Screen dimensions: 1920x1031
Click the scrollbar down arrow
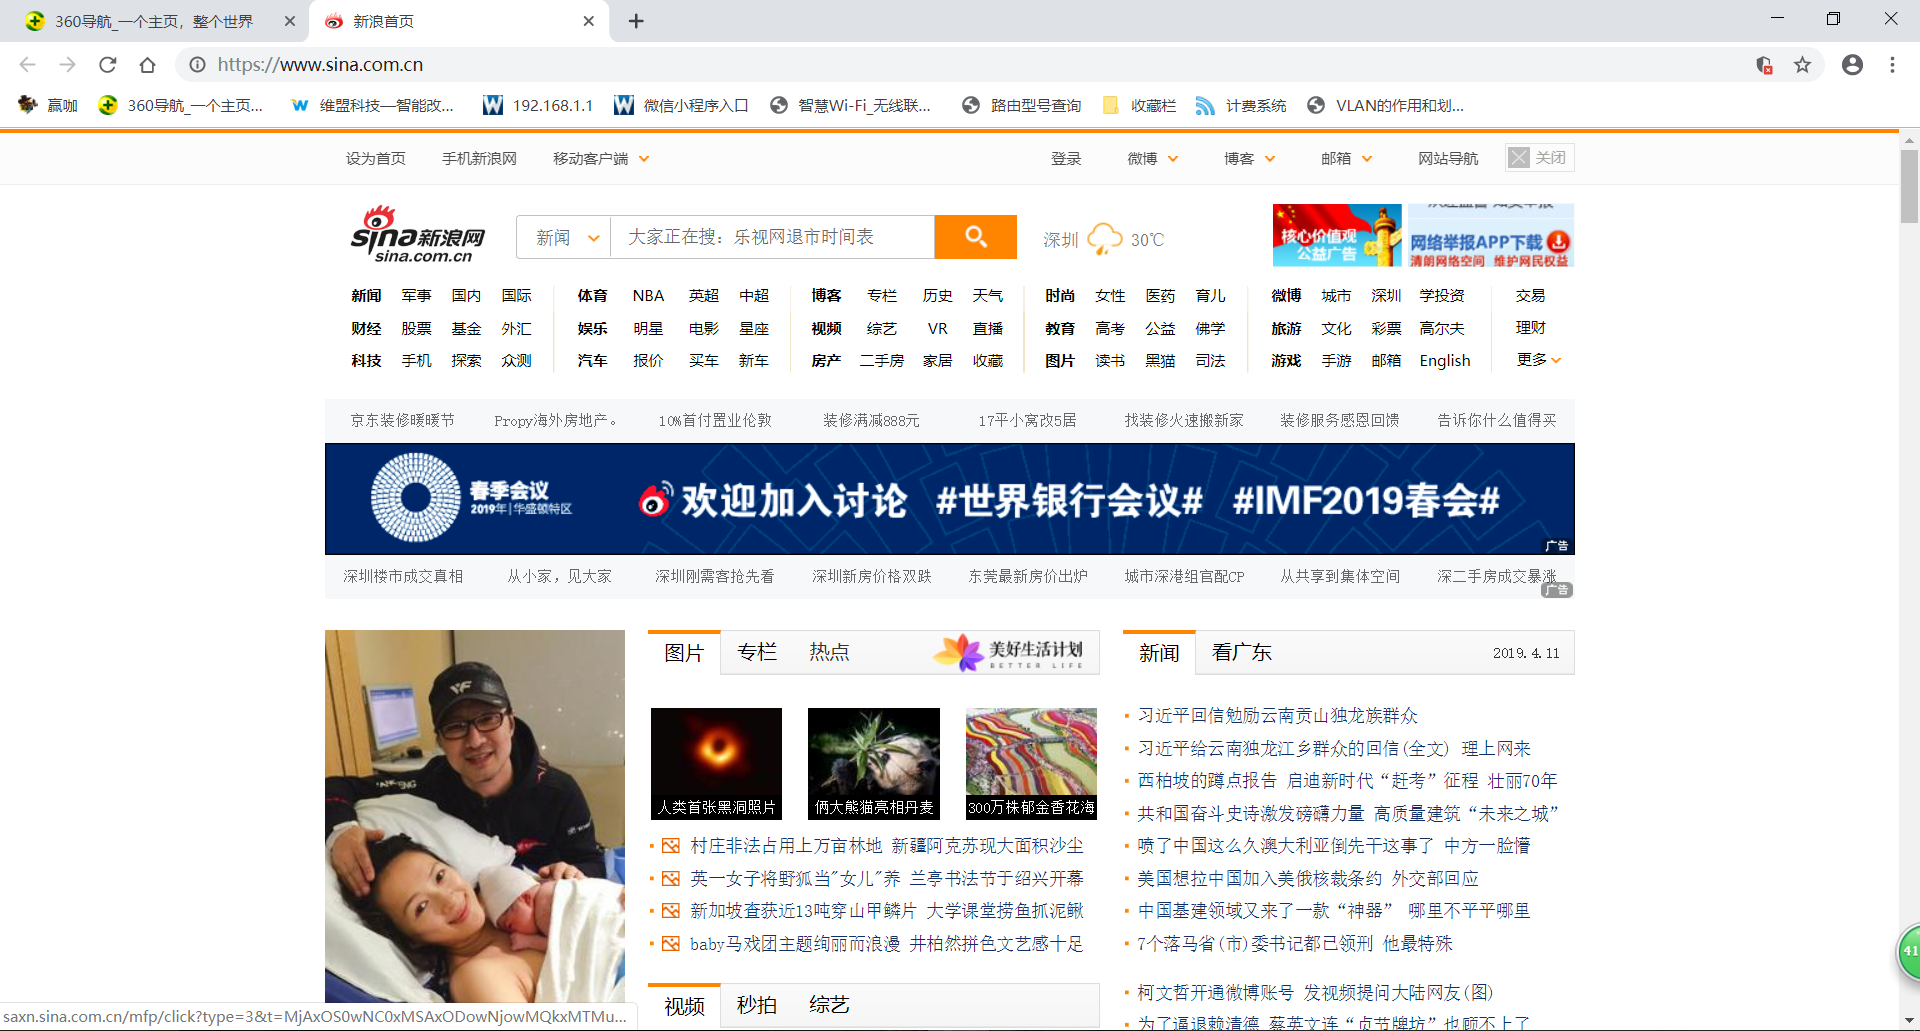(1910, 1021)
